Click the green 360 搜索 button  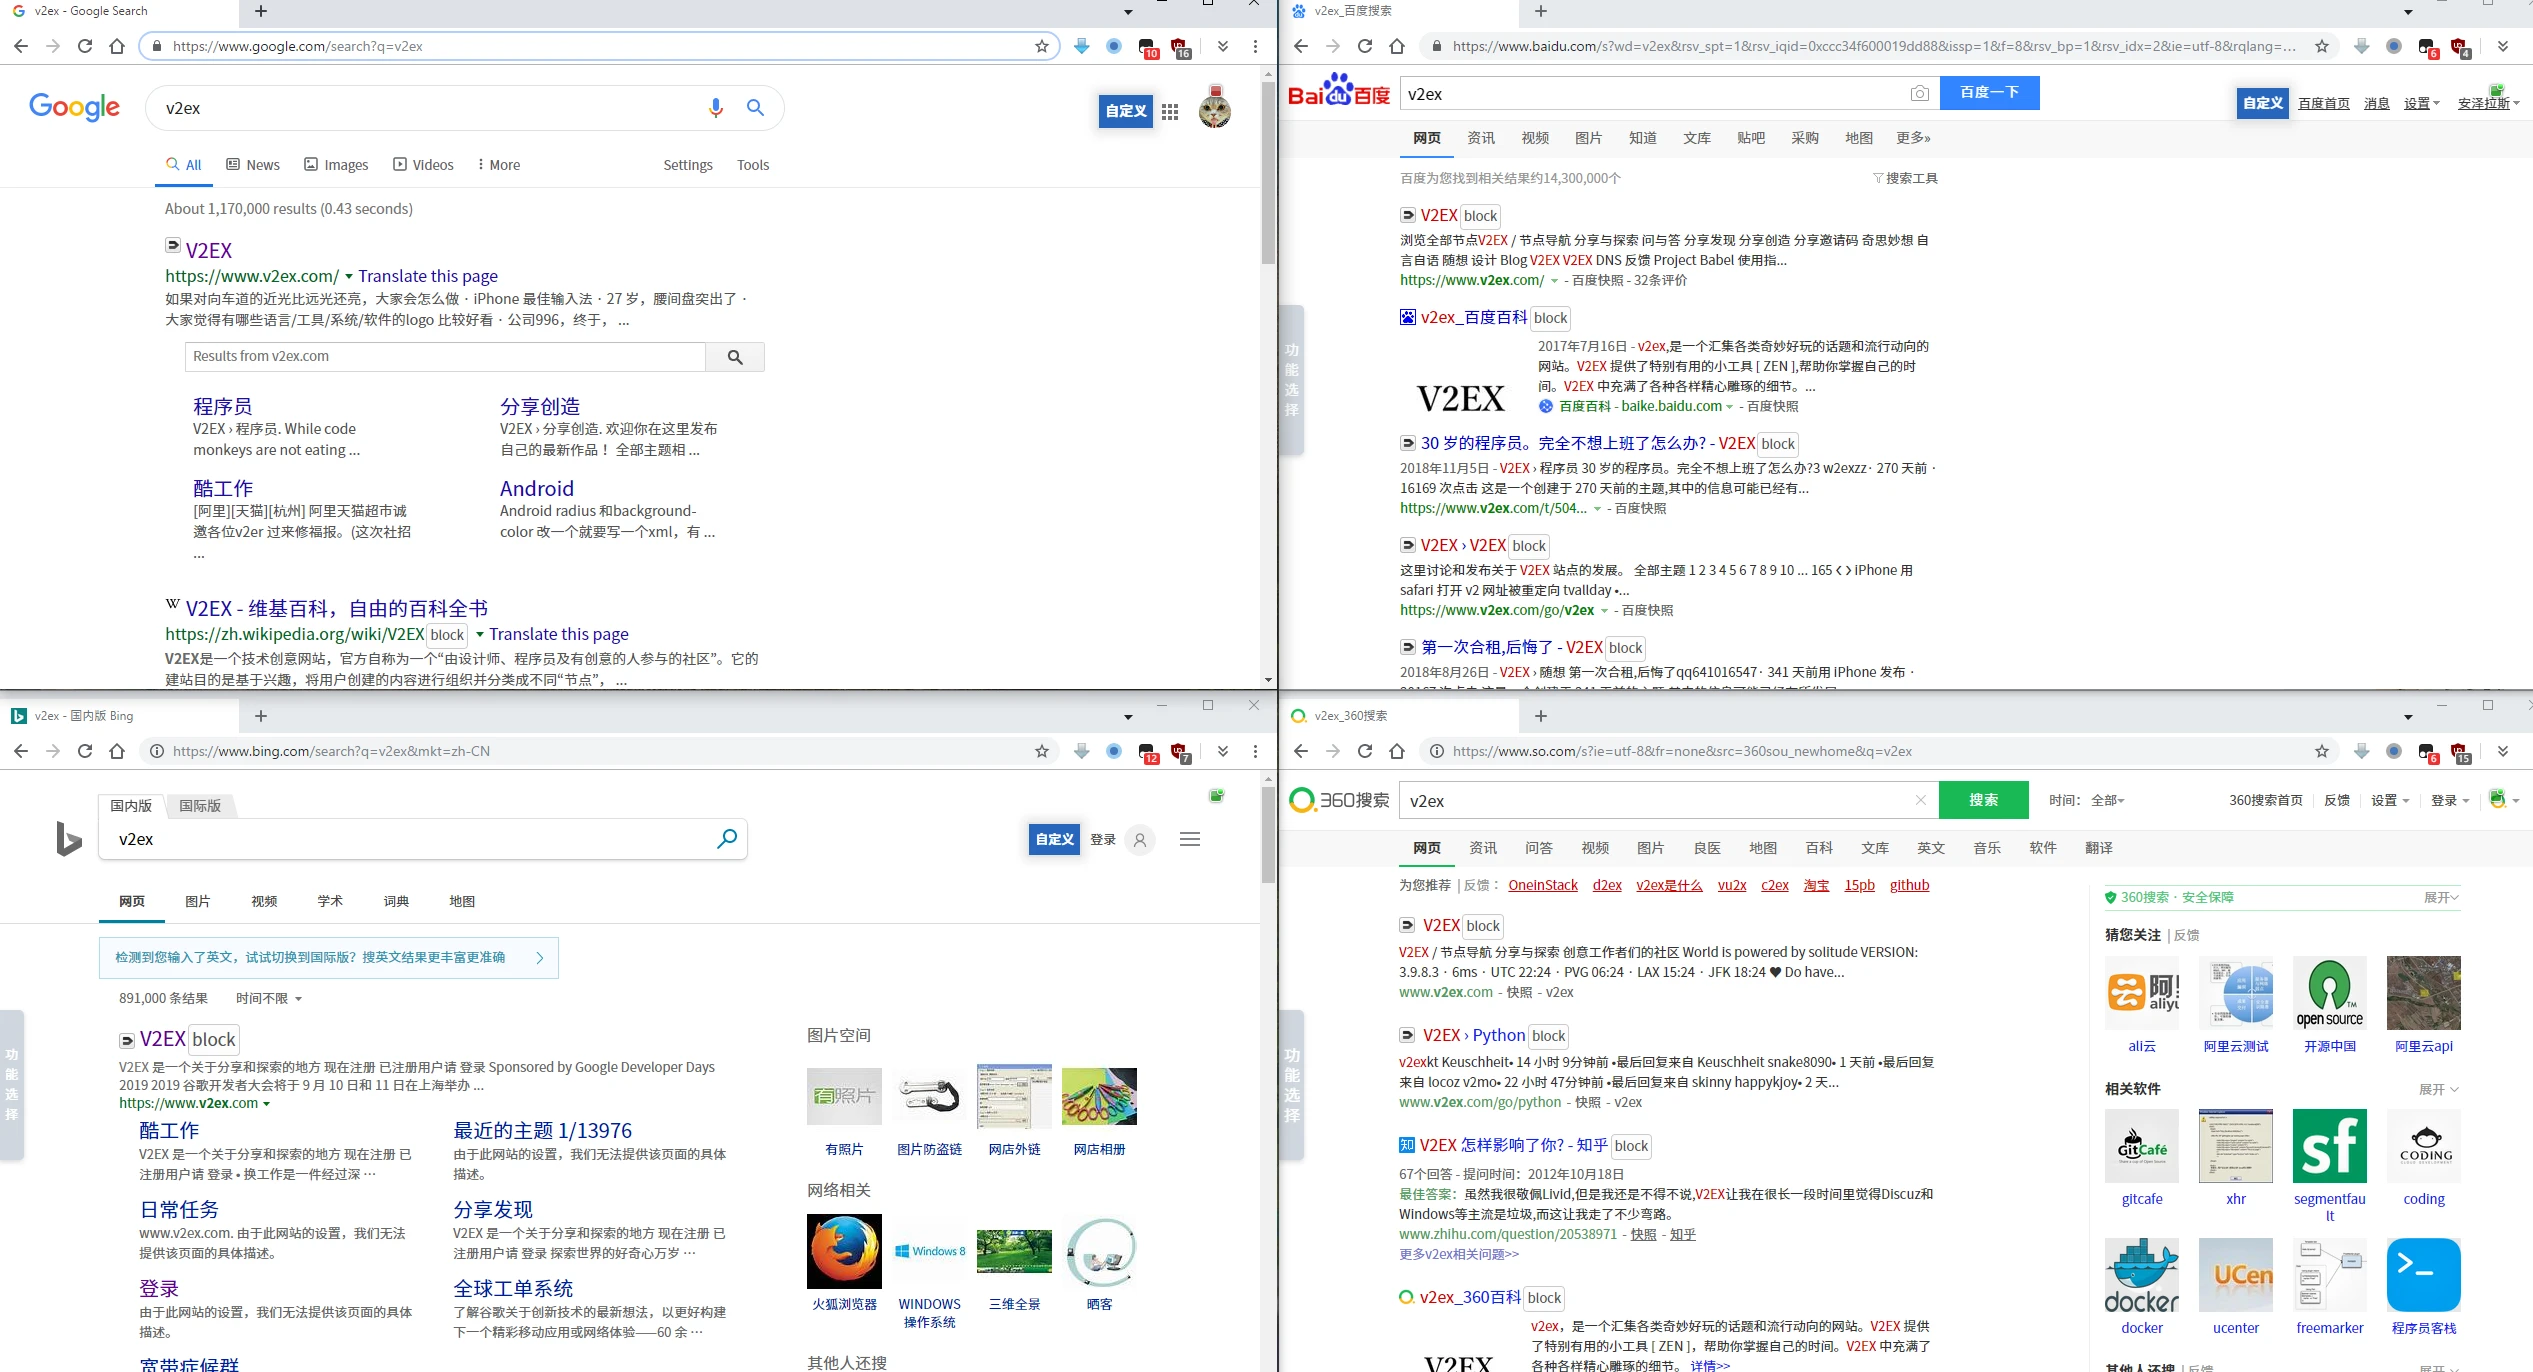1984,800
